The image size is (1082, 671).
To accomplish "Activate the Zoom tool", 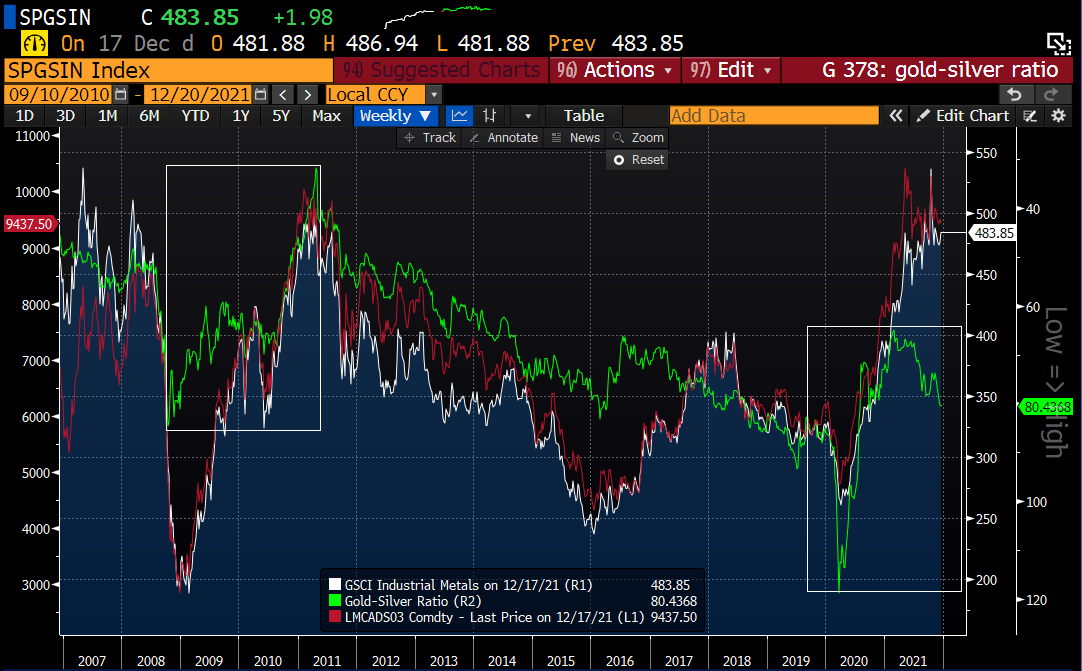I will [638, 137].
